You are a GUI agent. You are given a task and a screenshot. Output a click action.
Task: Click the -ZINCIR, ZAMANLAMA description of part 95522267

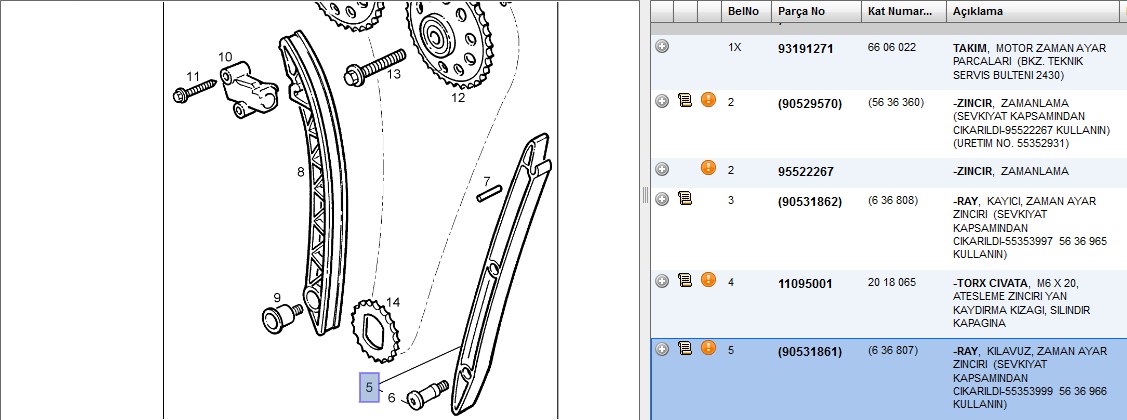click(1010, 171)
